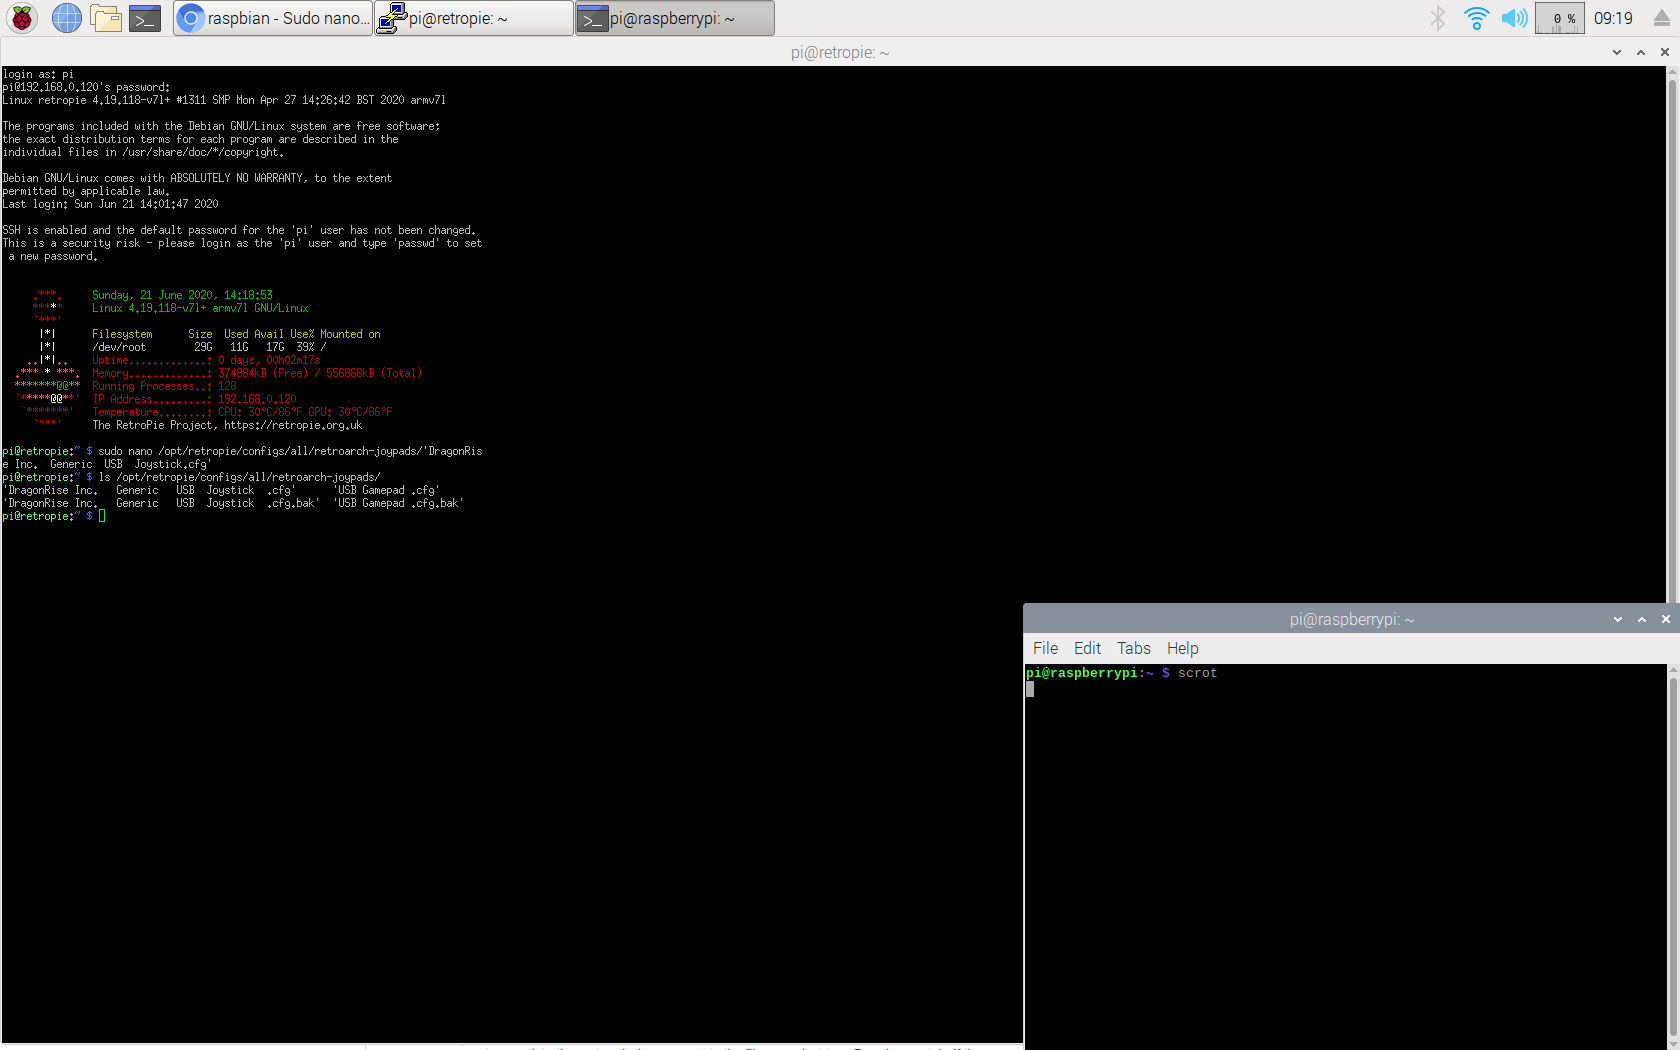Close the pi@raspberrypi terminal window

1666,619
